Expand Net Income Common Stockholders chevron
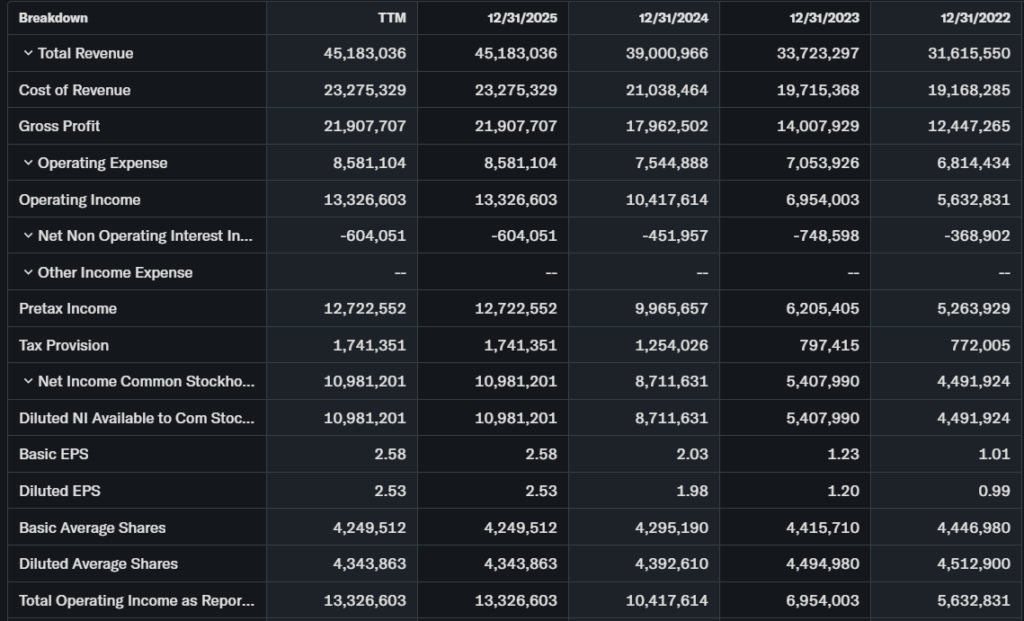Viewport: 1024px width, 621px height. pos(27,381)
